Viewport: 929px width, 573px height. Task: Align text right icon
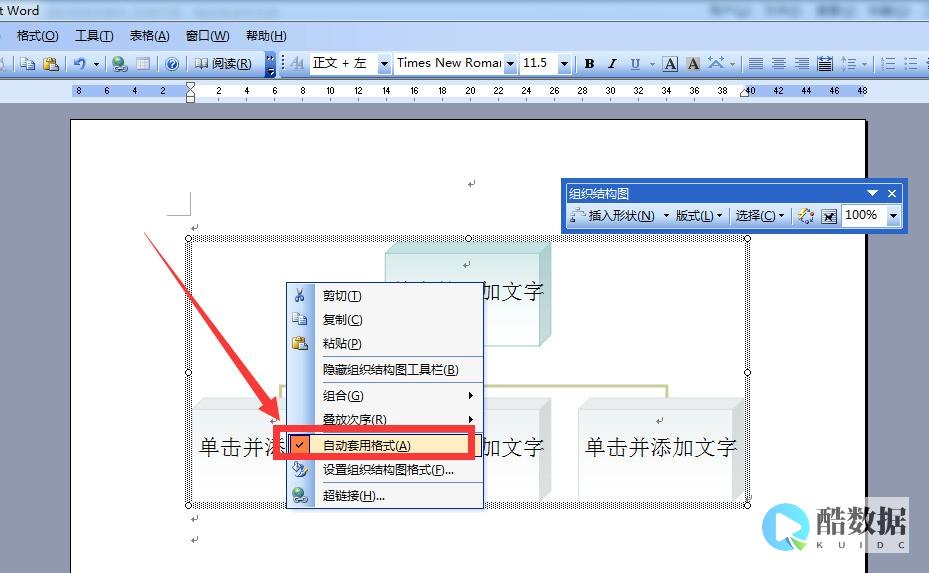pos(802,63)
